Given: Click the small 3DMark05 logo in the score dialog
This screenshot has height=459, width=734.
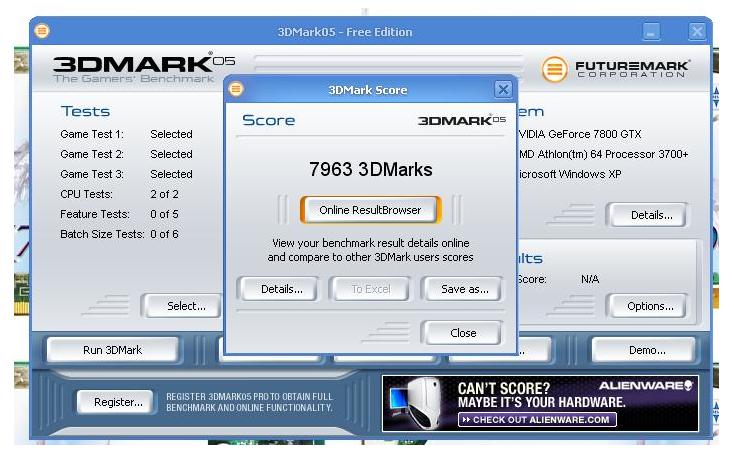Looking at the screenshot, I should coord(462,120).
